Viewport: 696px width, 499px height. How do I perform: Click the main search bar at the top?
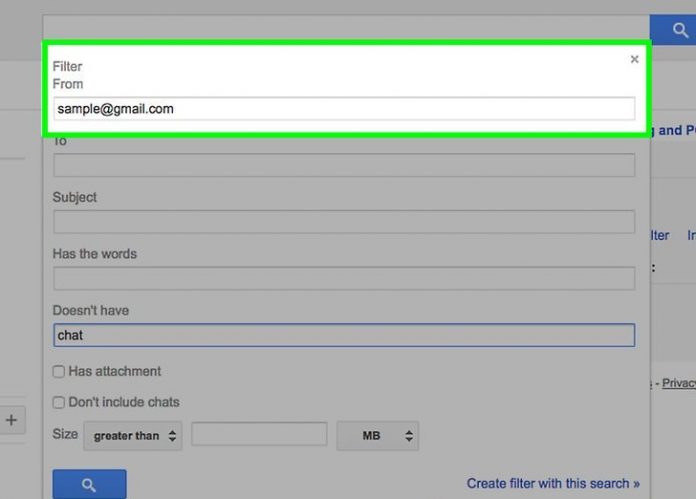(x=345, y=29)
